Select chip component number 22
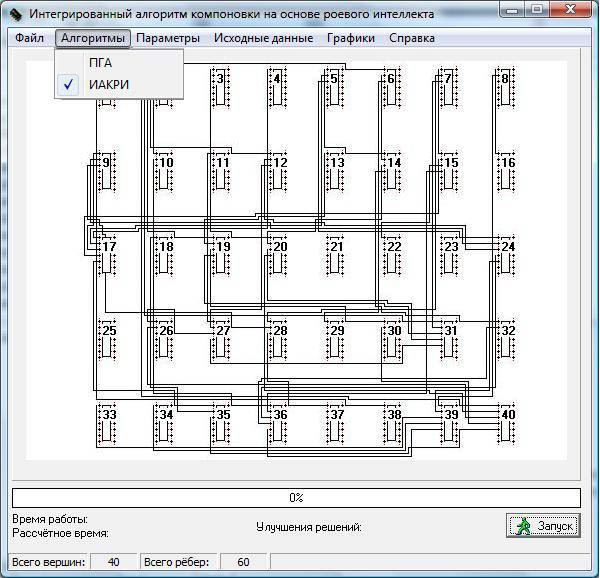Screen dimensions: 600x578 coord(392,256)
